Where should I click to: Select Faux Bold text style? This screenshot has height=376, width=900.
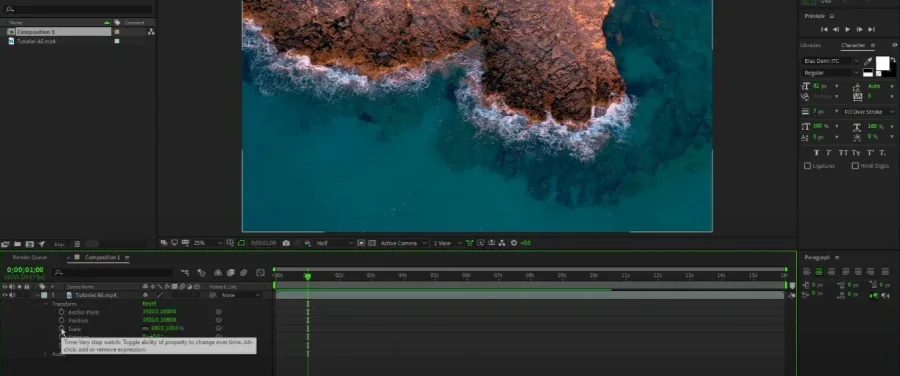pyautogui.click(x=816, y=152)
